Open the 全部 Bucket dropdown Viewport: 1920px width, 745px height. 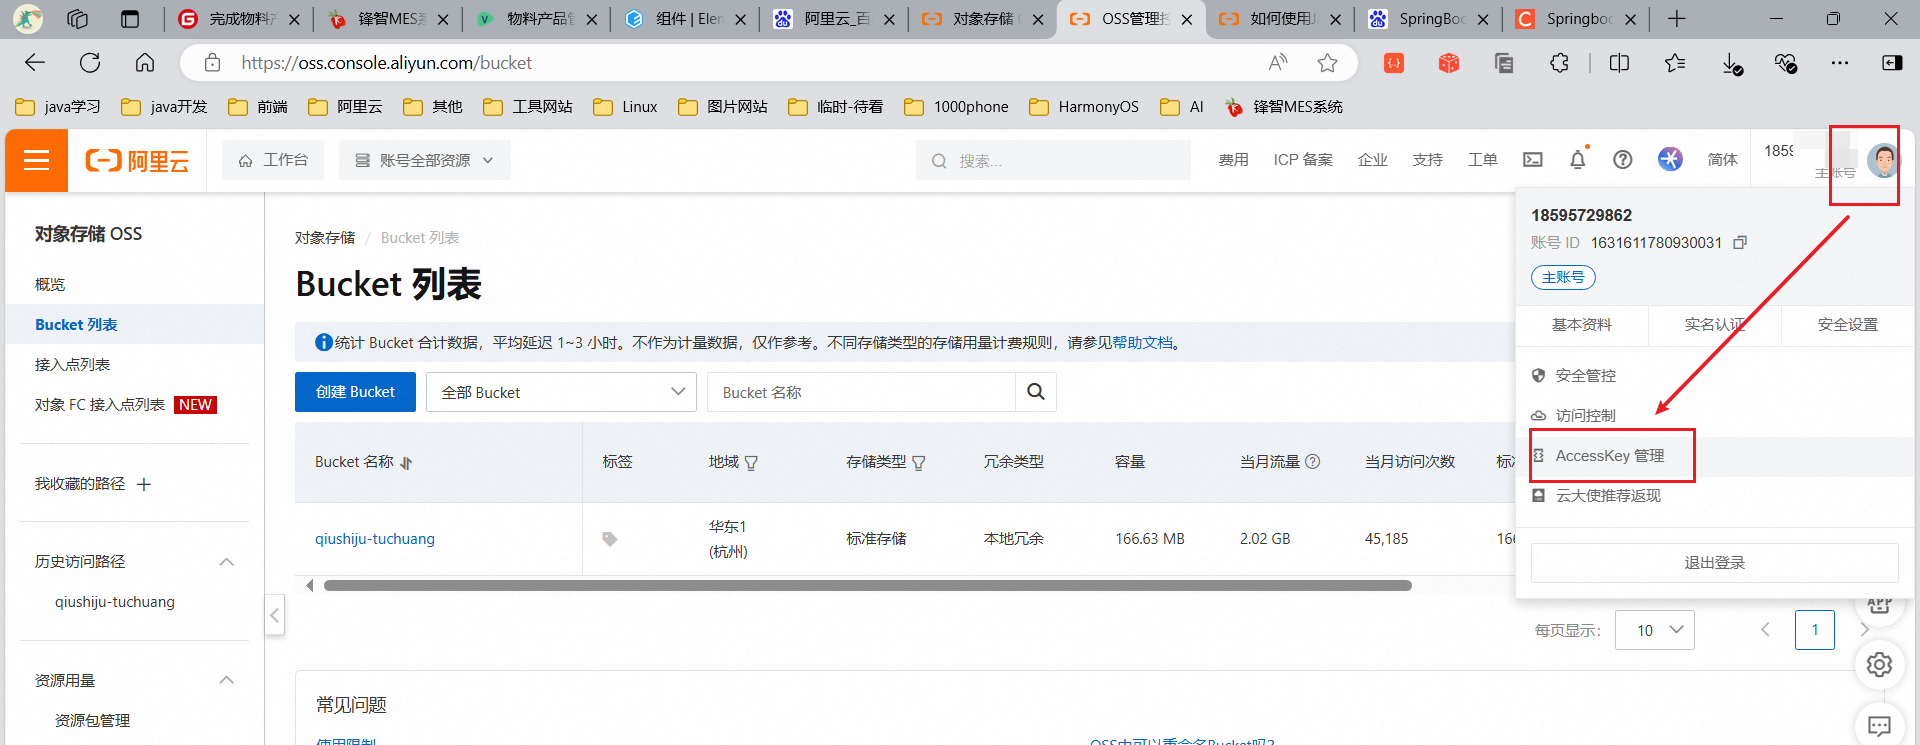pyautogui.click(x=561, y=392)
